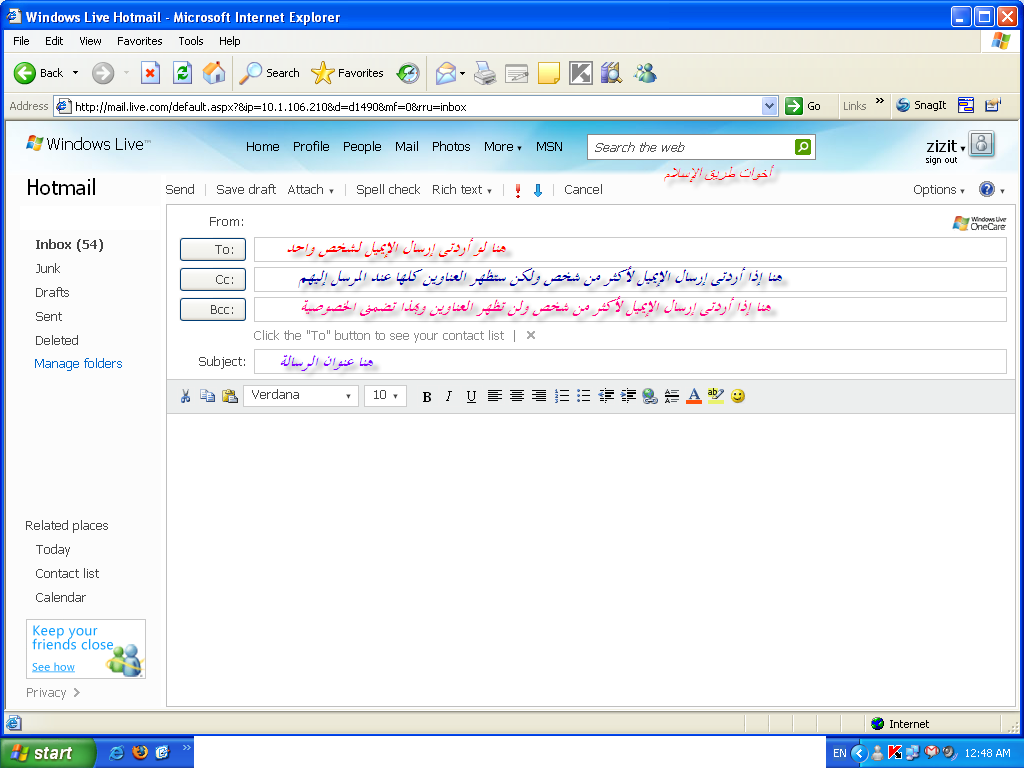Image resolution: width=1024 pixels, height=768 pixels.
Task: Align text left in message editor
Action: pos(495,396)
